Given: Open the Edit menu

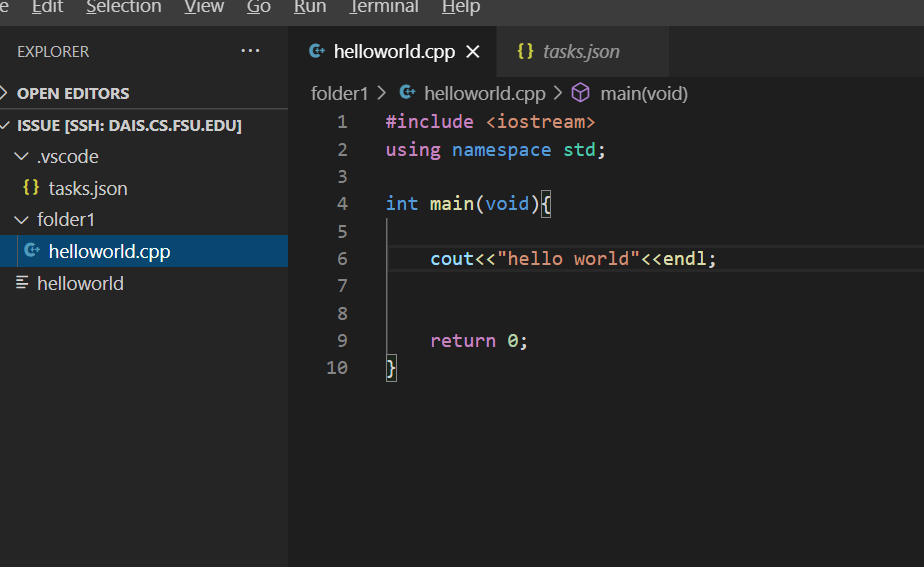Looking at the screenshot, I should 47,7.
